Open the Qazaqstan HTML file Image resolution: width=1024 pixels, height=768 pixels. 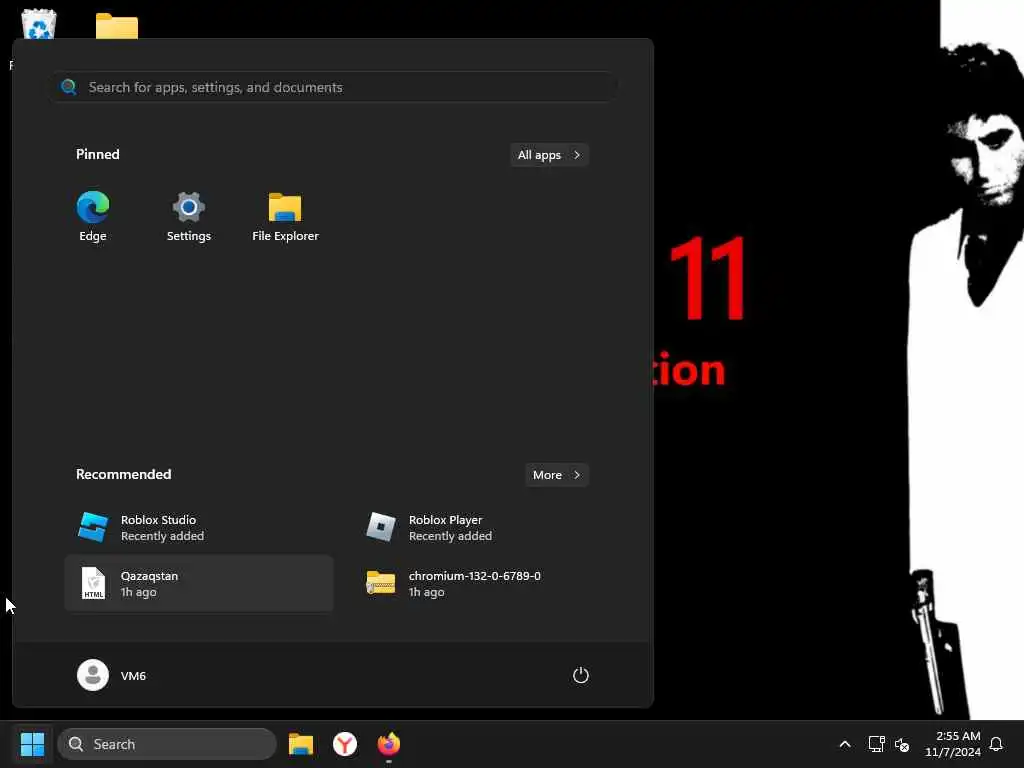pos(199,584)
